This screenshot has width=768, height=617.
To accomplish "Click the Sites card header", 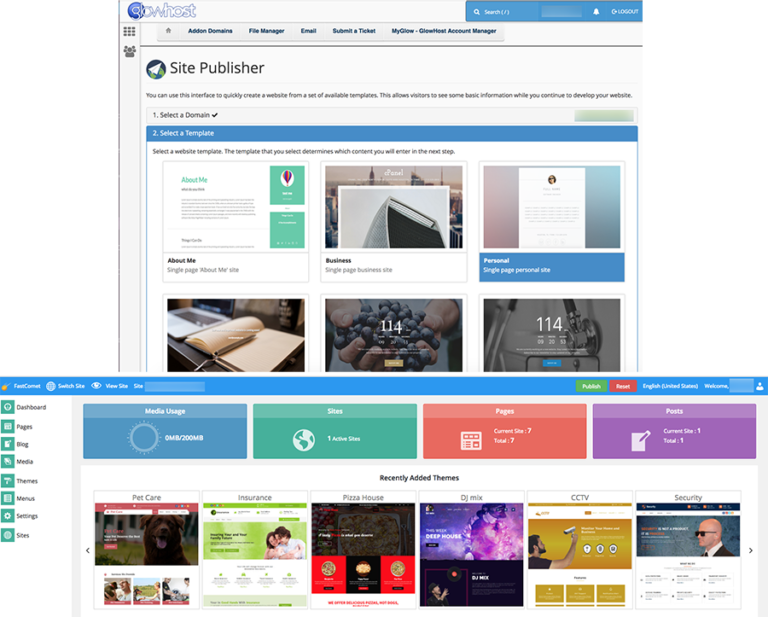I will [x=335, y=411].
